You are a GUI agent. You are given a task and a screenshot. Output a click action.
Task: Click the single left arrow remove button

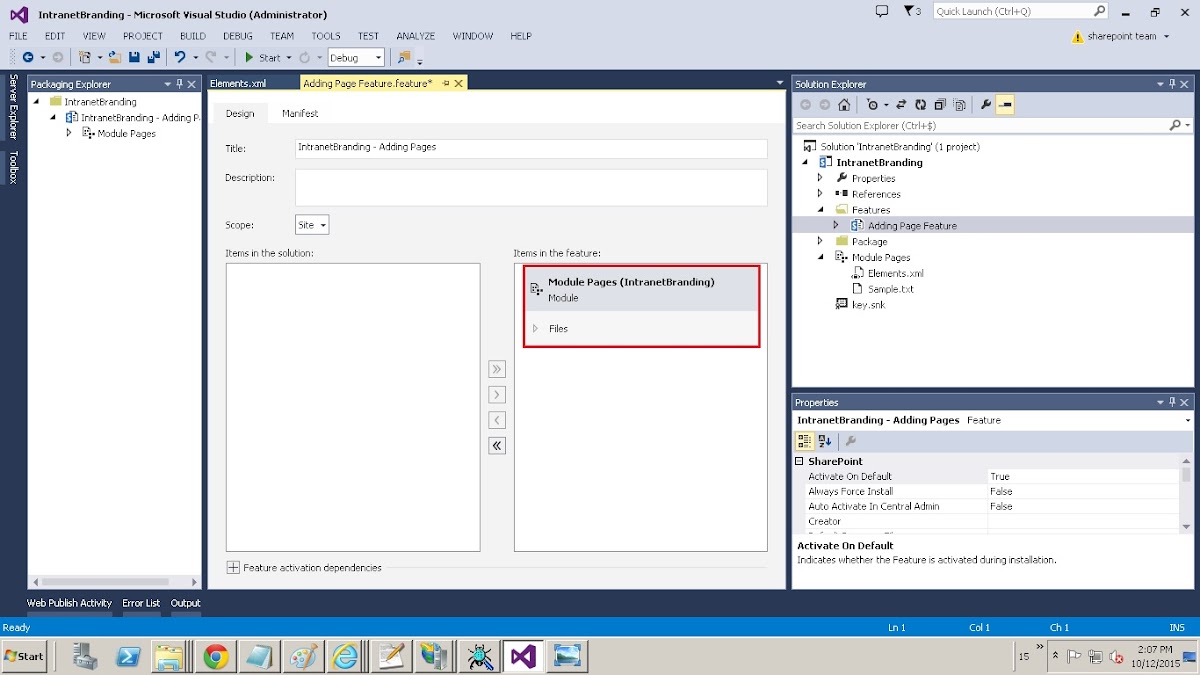[497, 420]
